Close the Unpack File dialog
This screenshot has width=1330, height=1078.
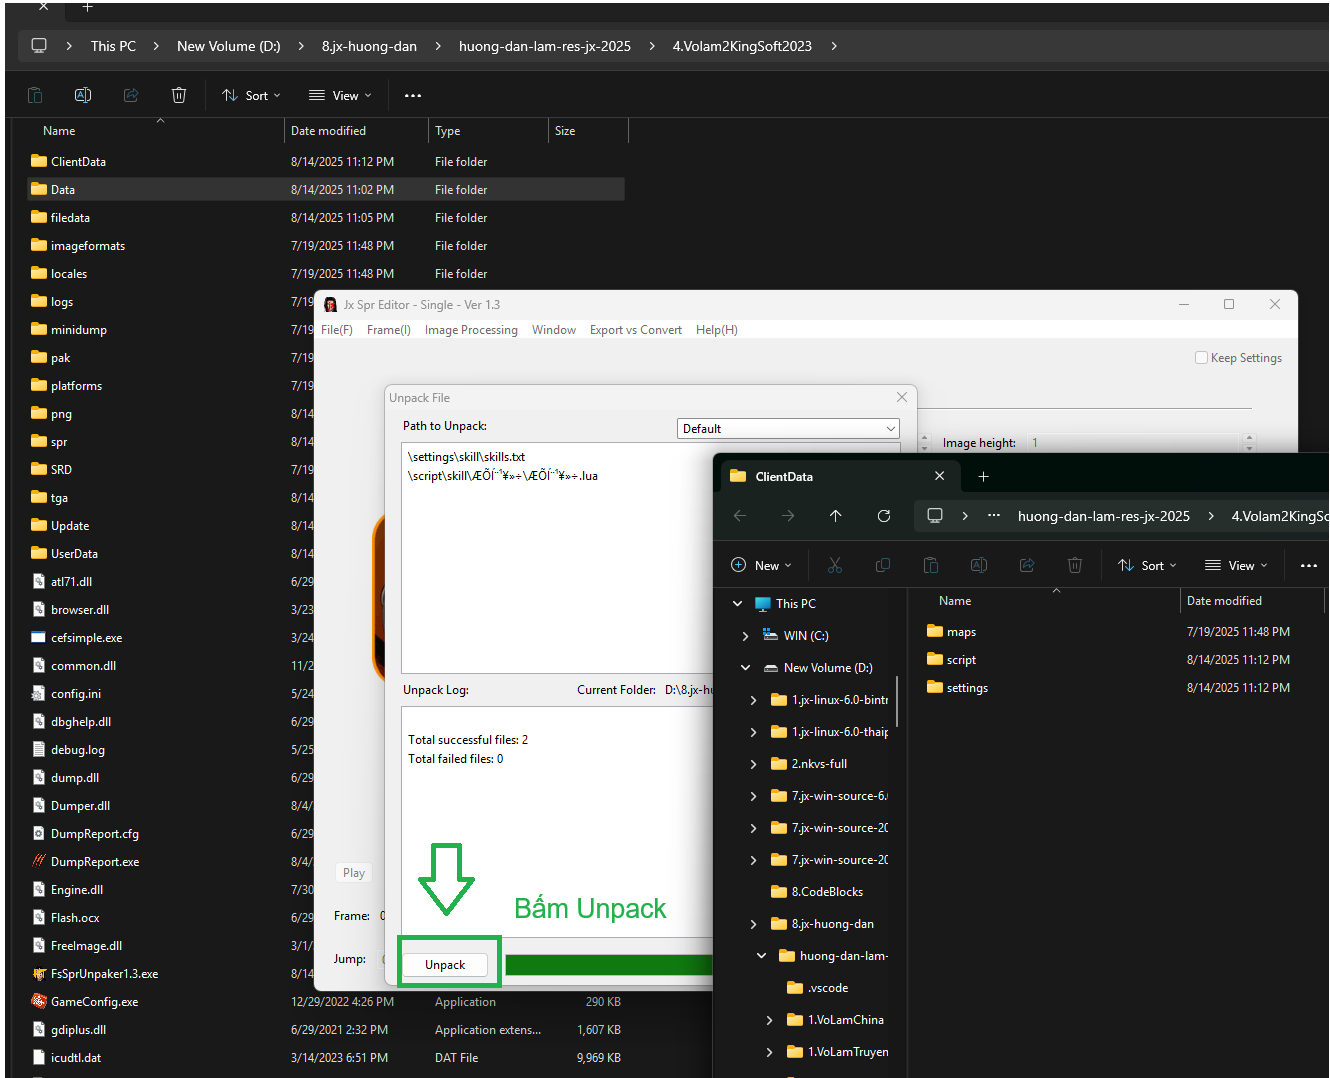902,397
